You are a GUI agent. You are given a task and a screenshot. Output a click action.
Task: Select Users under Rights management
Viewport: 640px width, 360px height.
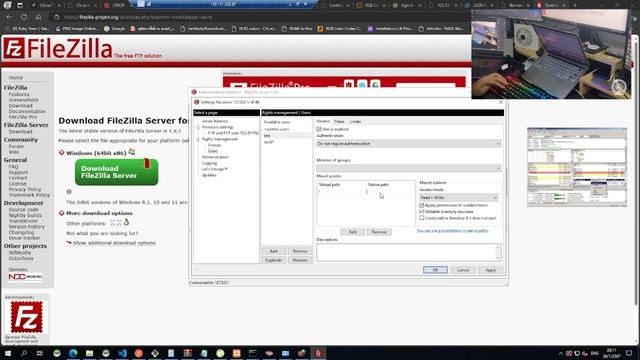tap(213, 151)
